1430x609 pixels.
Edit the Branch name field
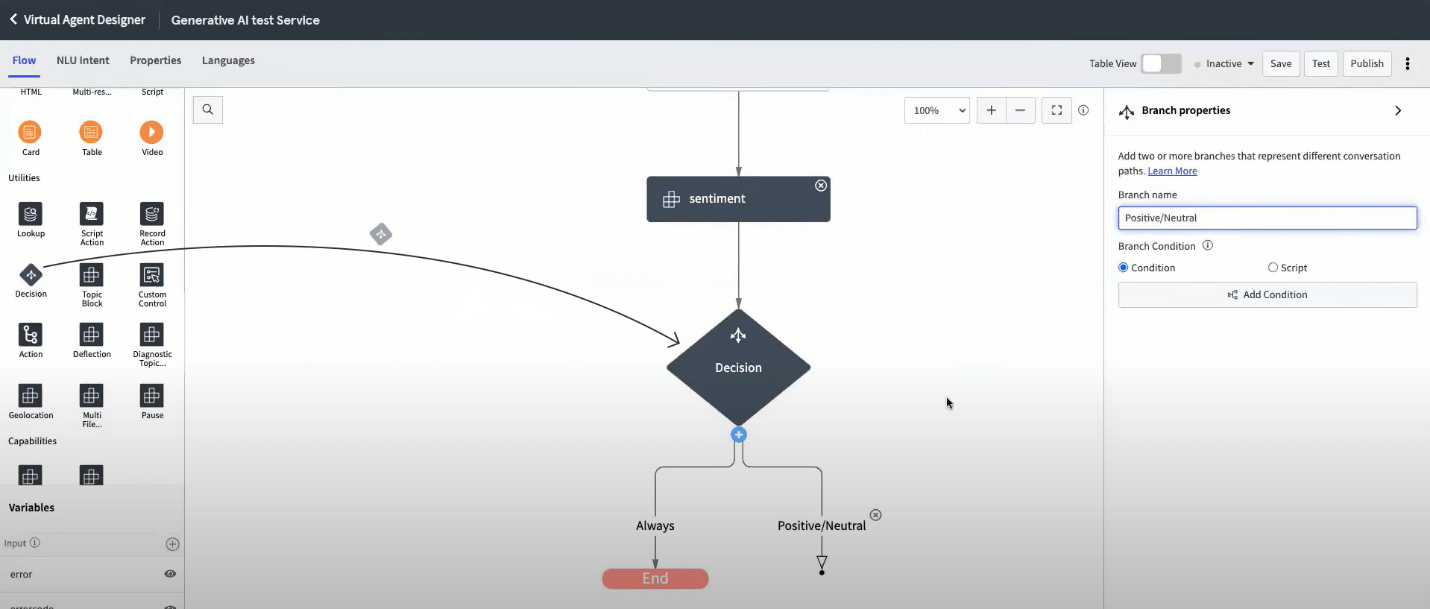[x=1267, y=218]
